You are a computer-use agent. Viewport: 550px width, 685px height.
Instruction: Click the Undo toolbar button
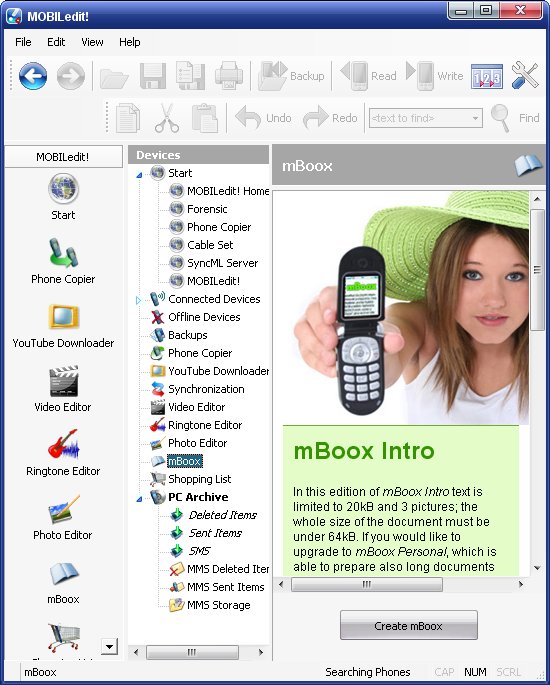coord(263,118)
